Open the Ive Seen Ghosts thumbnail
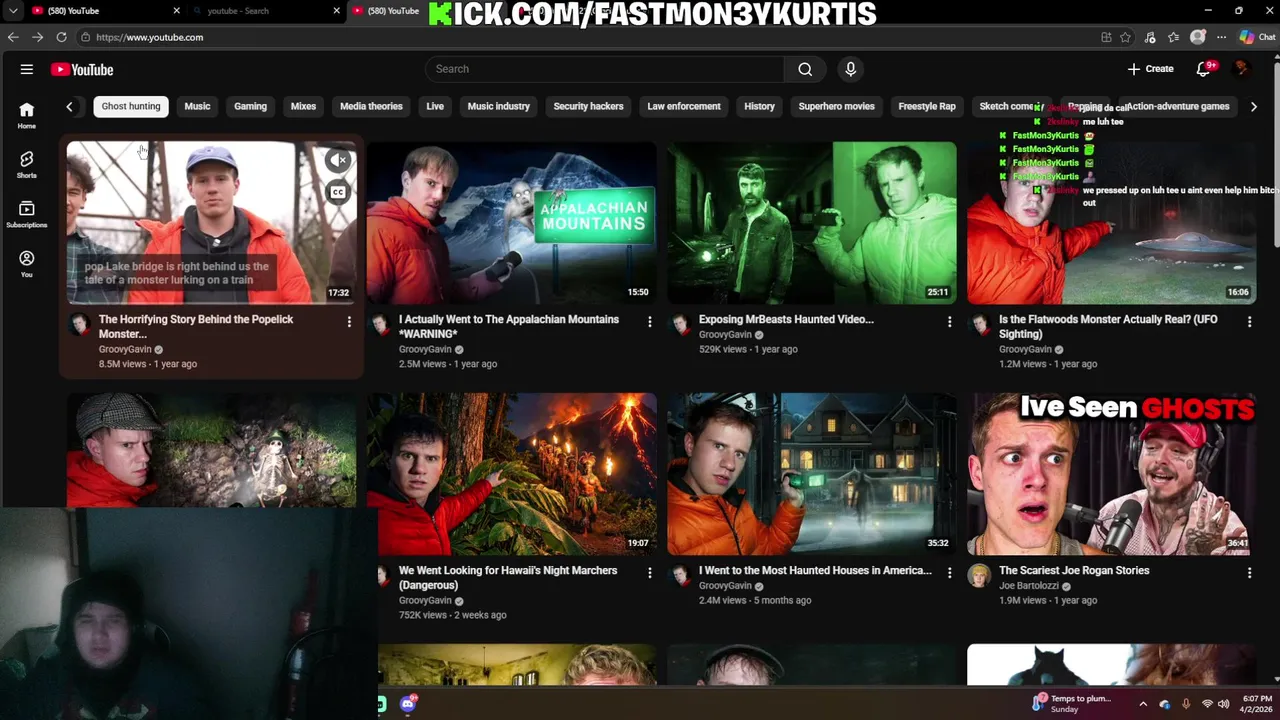 click(1112, 473)
